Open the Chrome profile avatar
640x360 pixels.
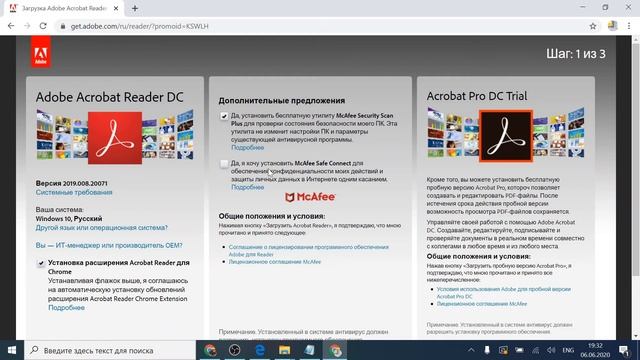point(612,26)
